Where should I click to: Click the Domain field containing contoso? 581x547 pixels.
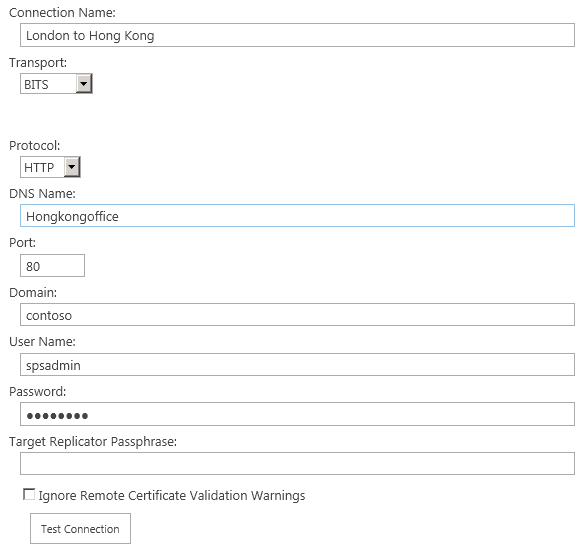297,315
